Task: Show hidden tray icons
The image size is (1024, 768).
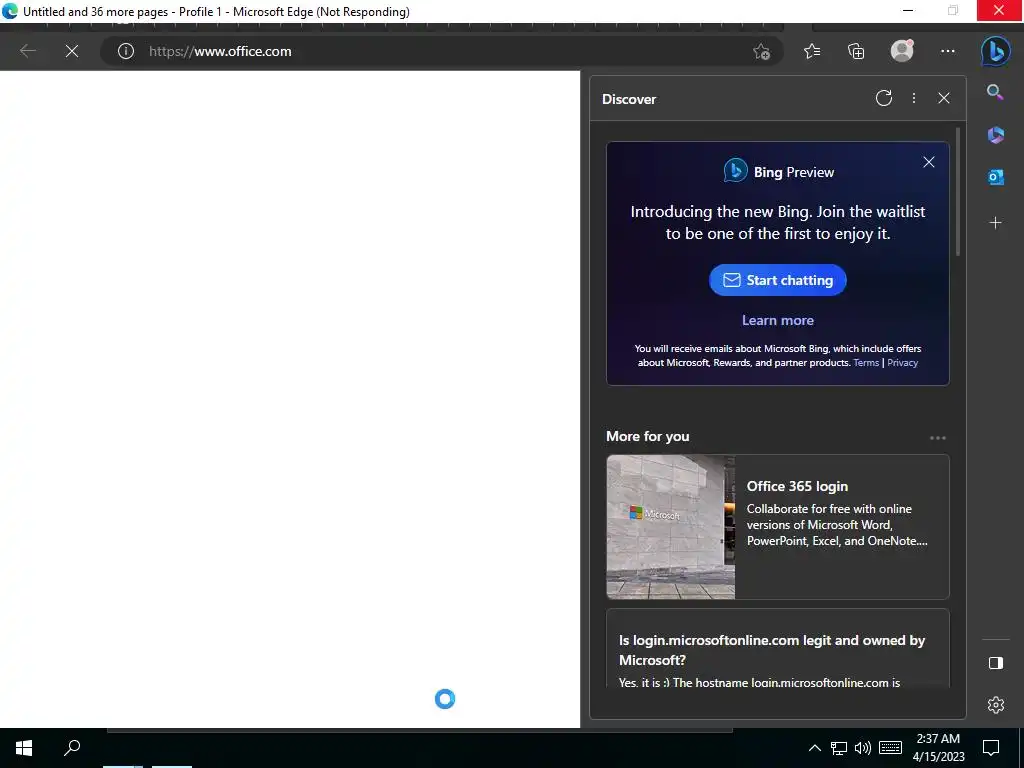Action: (814, 748)
